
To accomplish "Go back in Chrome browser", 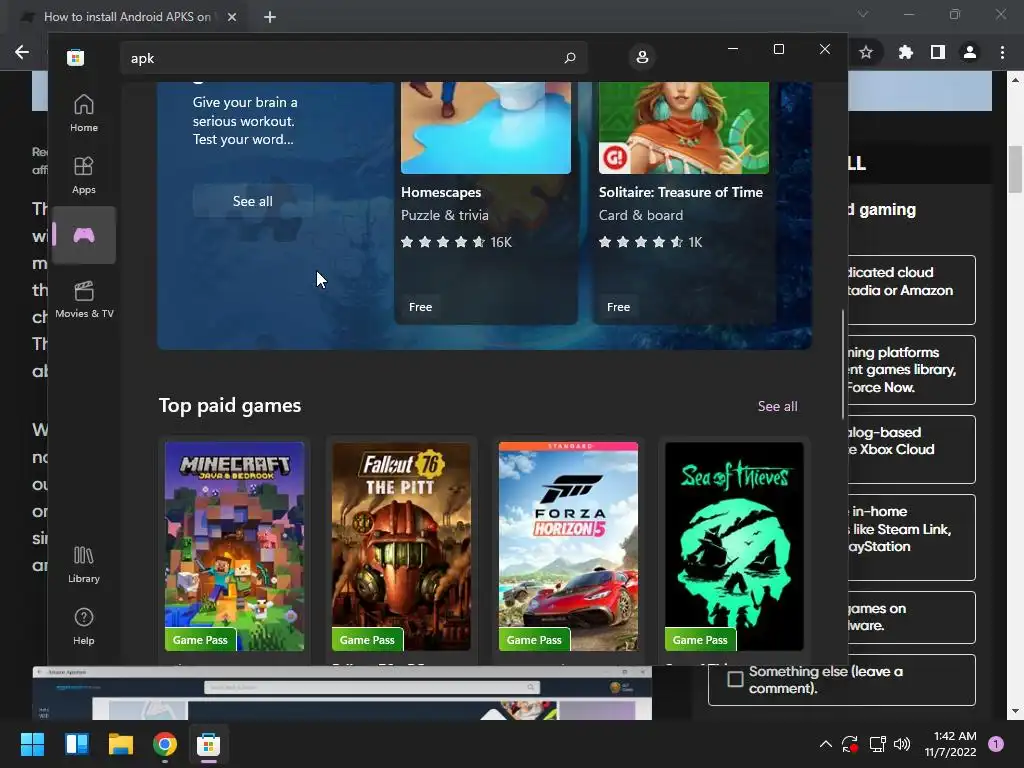I will (22, 52).
